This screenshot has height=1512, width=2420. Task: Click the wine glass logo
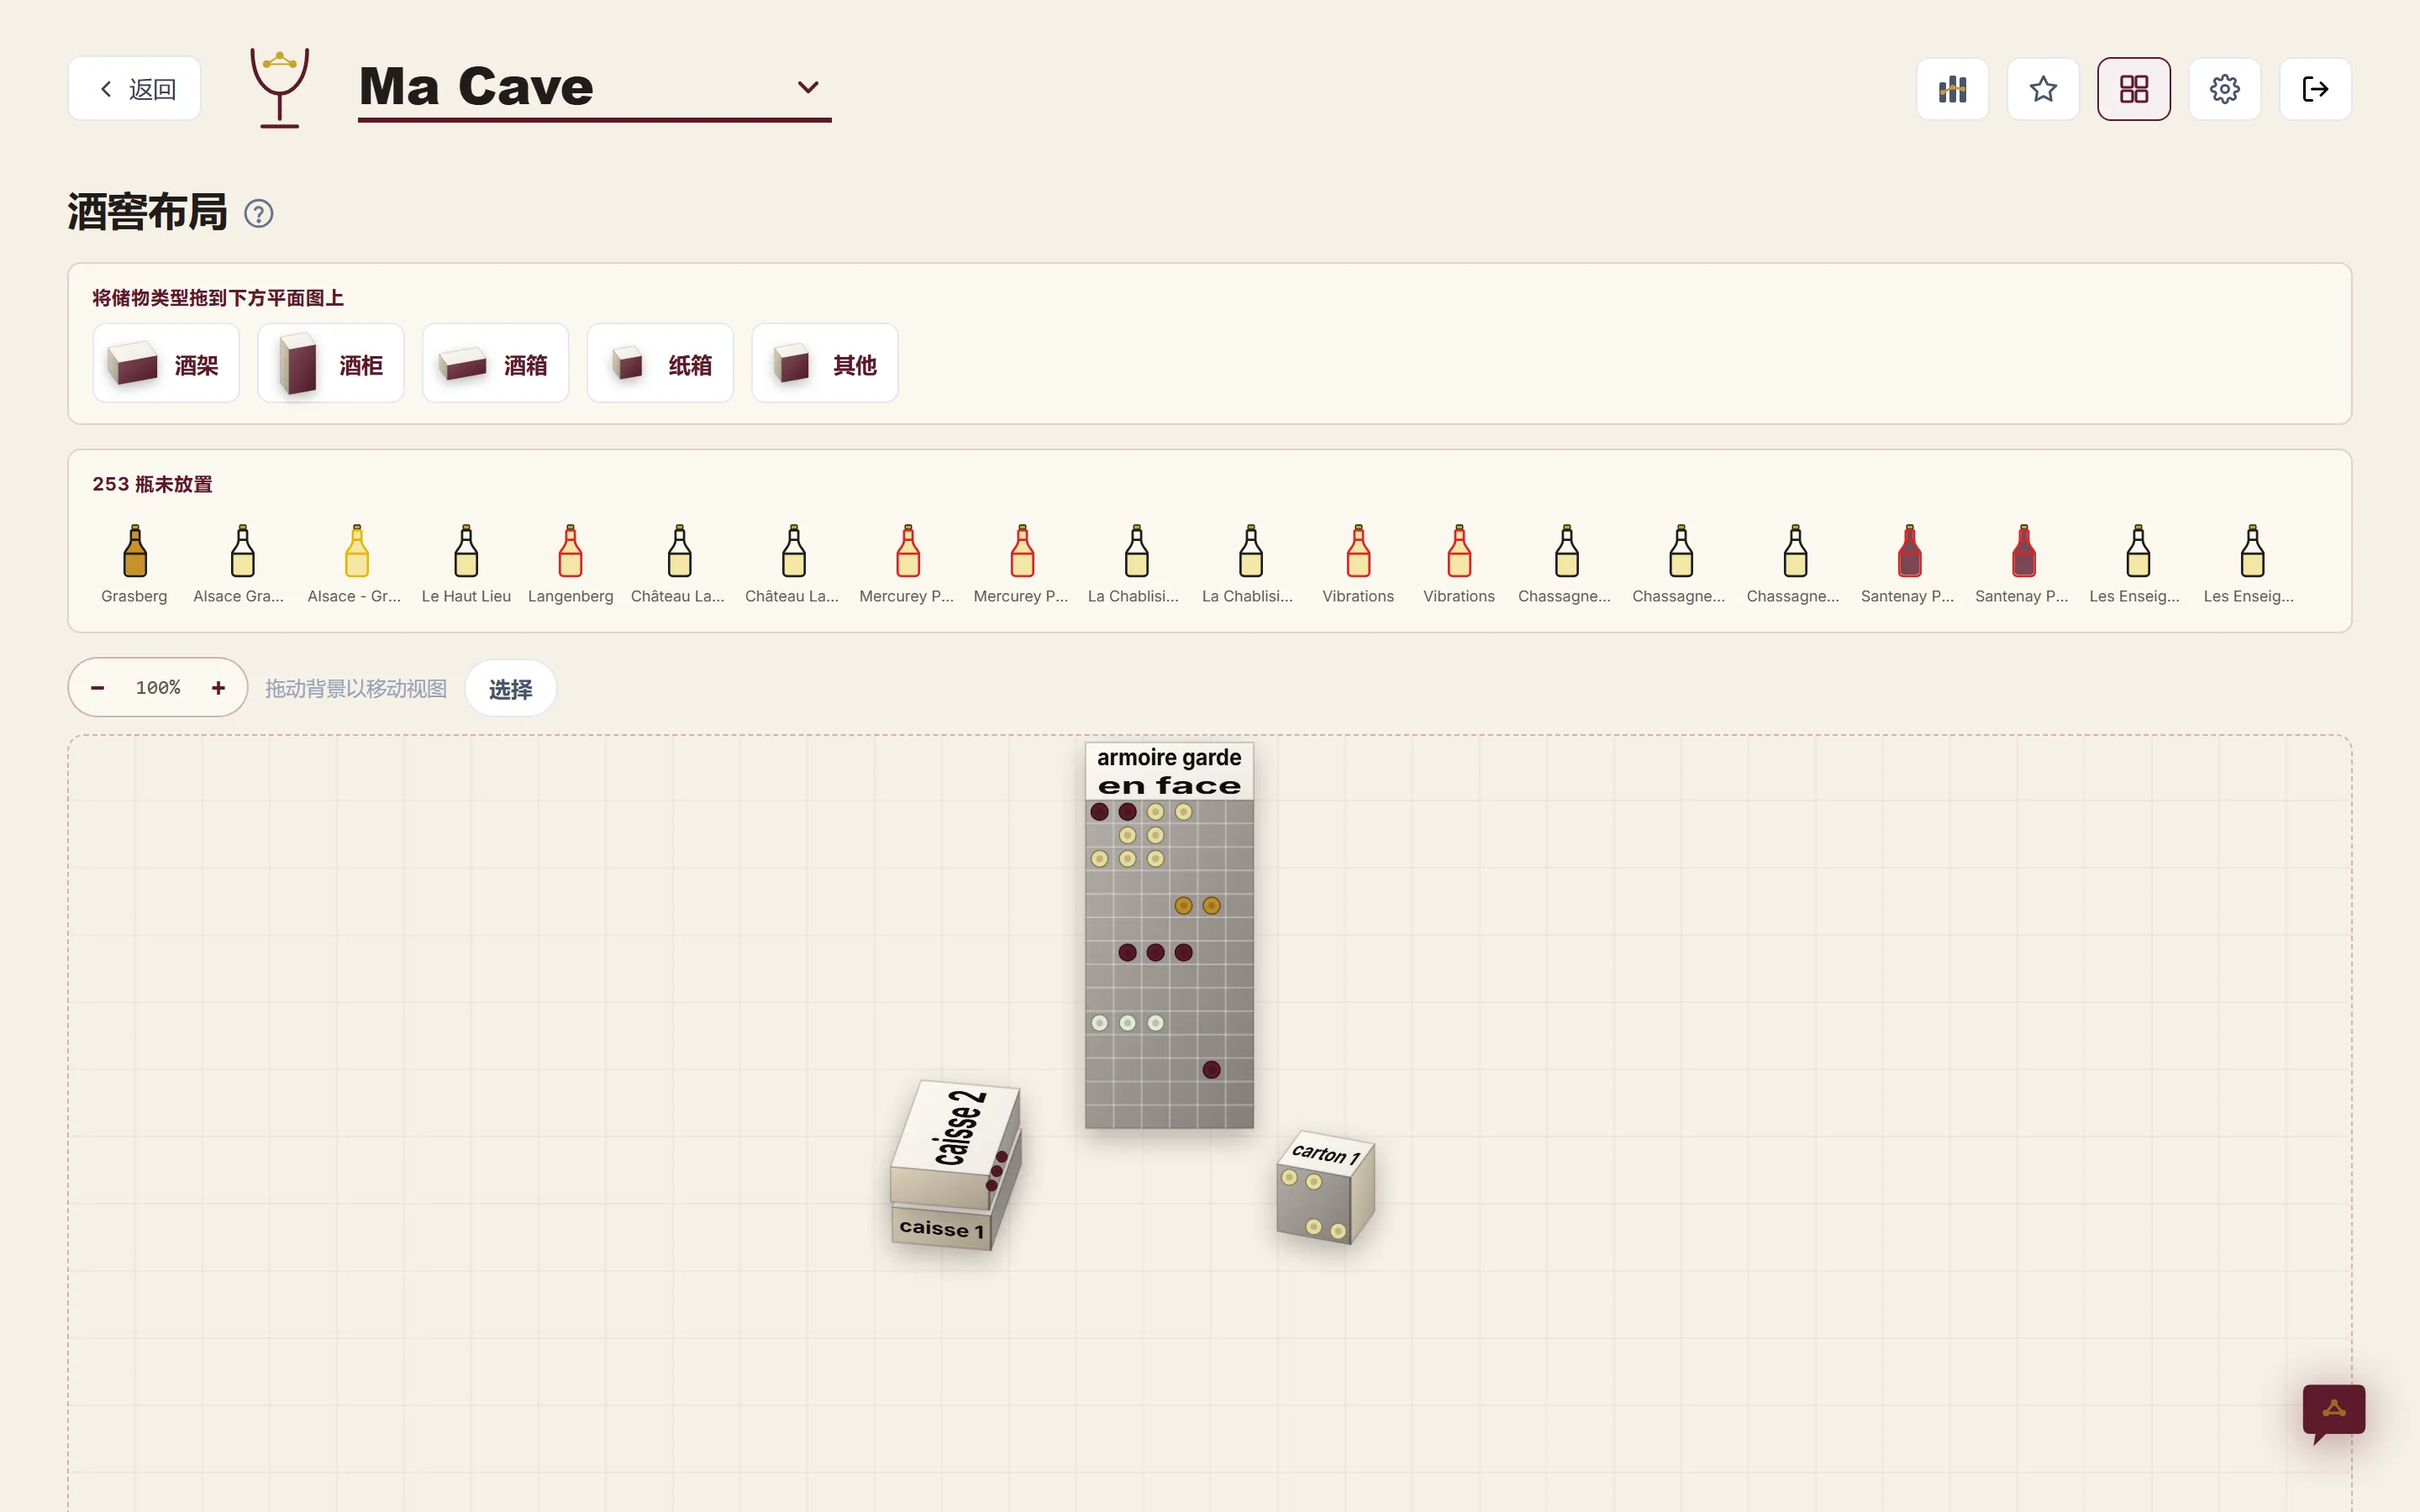click(x=279, y=88)
